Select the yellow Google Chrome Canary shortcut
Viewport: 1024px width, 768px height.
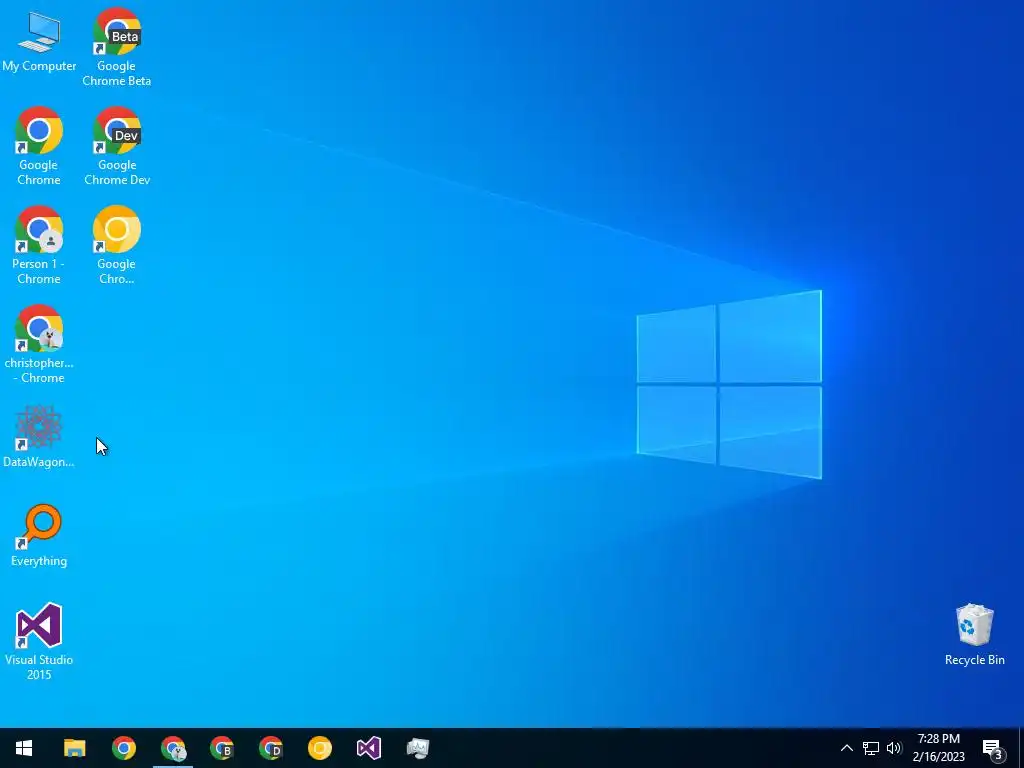click(116, 246)
